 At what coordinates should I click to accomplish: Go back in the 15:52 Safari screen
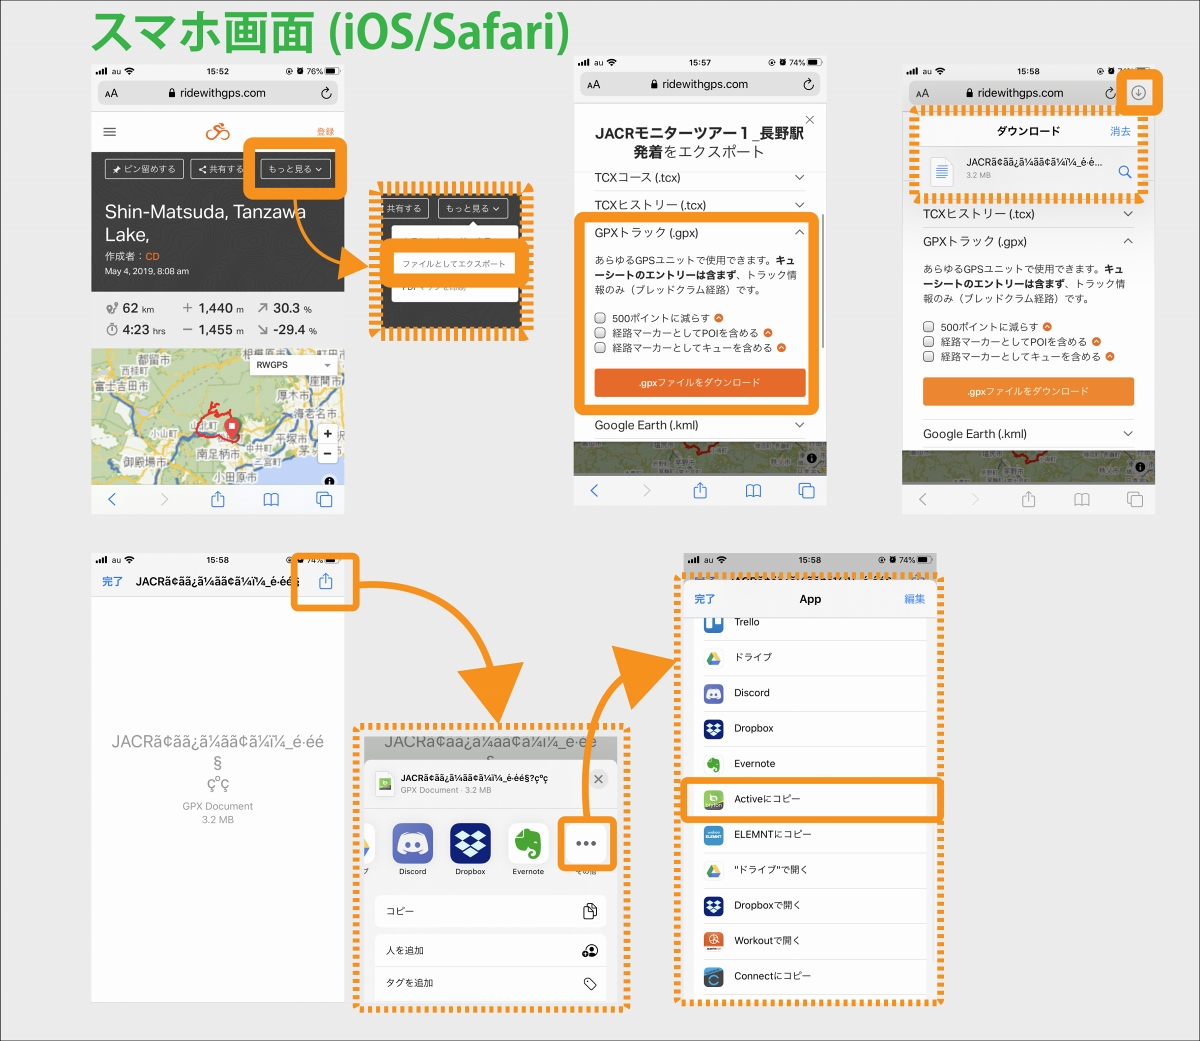click(112, 499)
